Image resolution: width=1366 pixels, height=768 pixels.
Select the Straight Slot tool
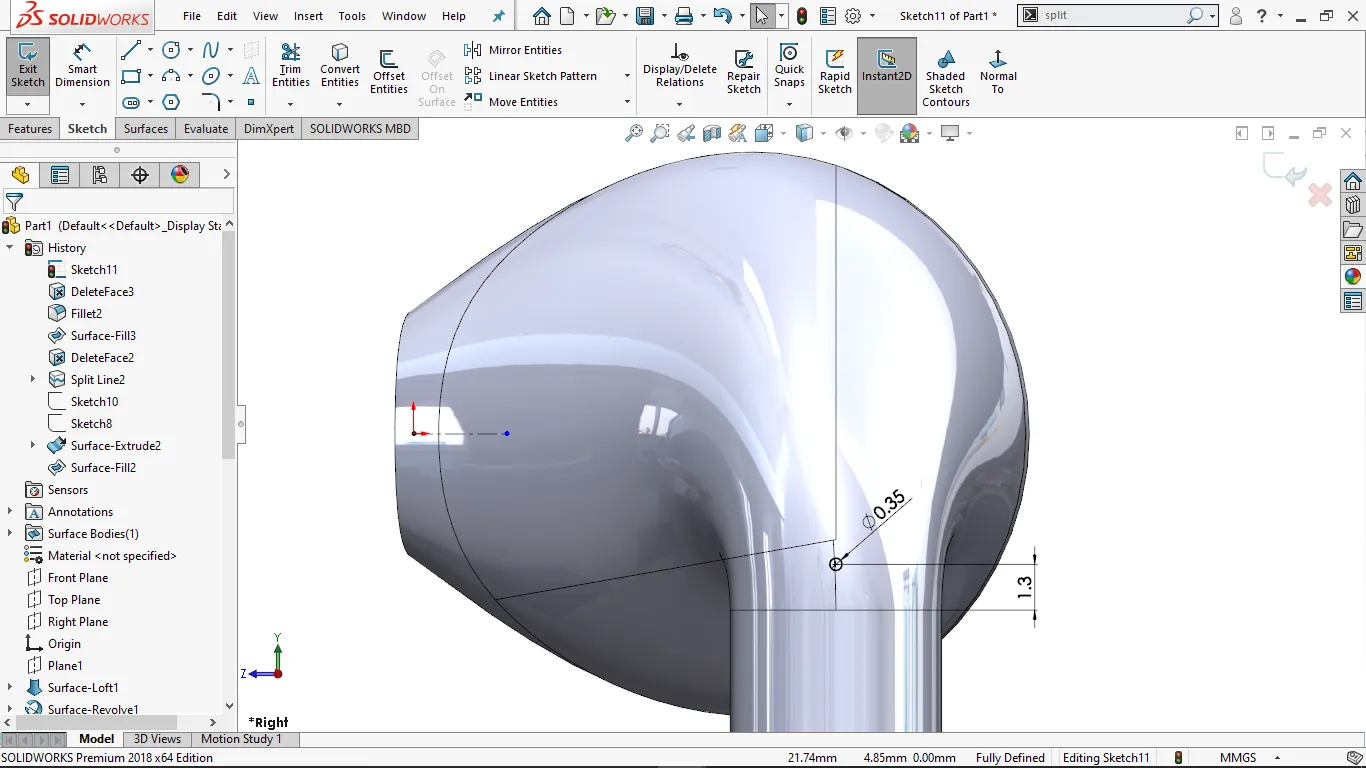tap(130, 102)
